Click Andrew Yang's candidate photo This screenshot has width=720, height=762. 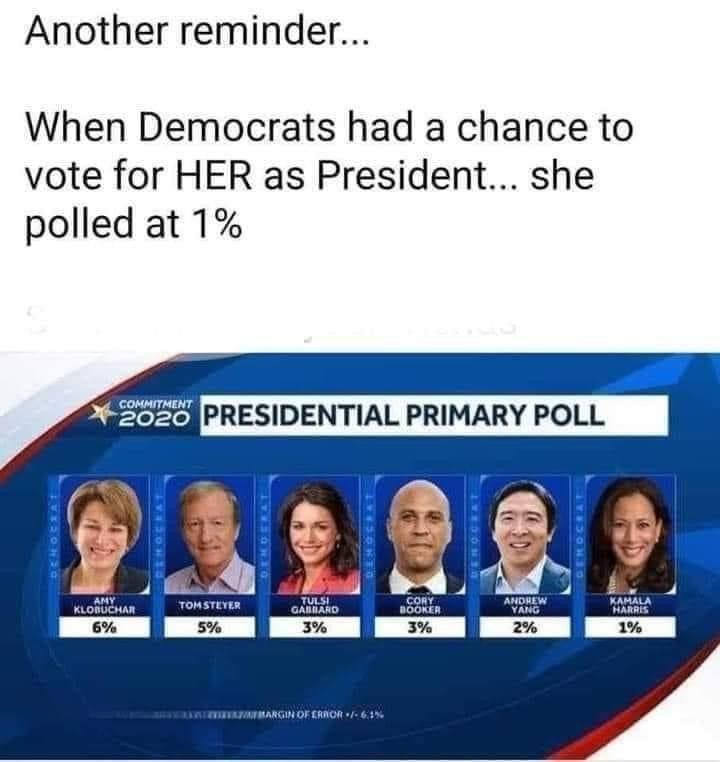click(524, 532)
